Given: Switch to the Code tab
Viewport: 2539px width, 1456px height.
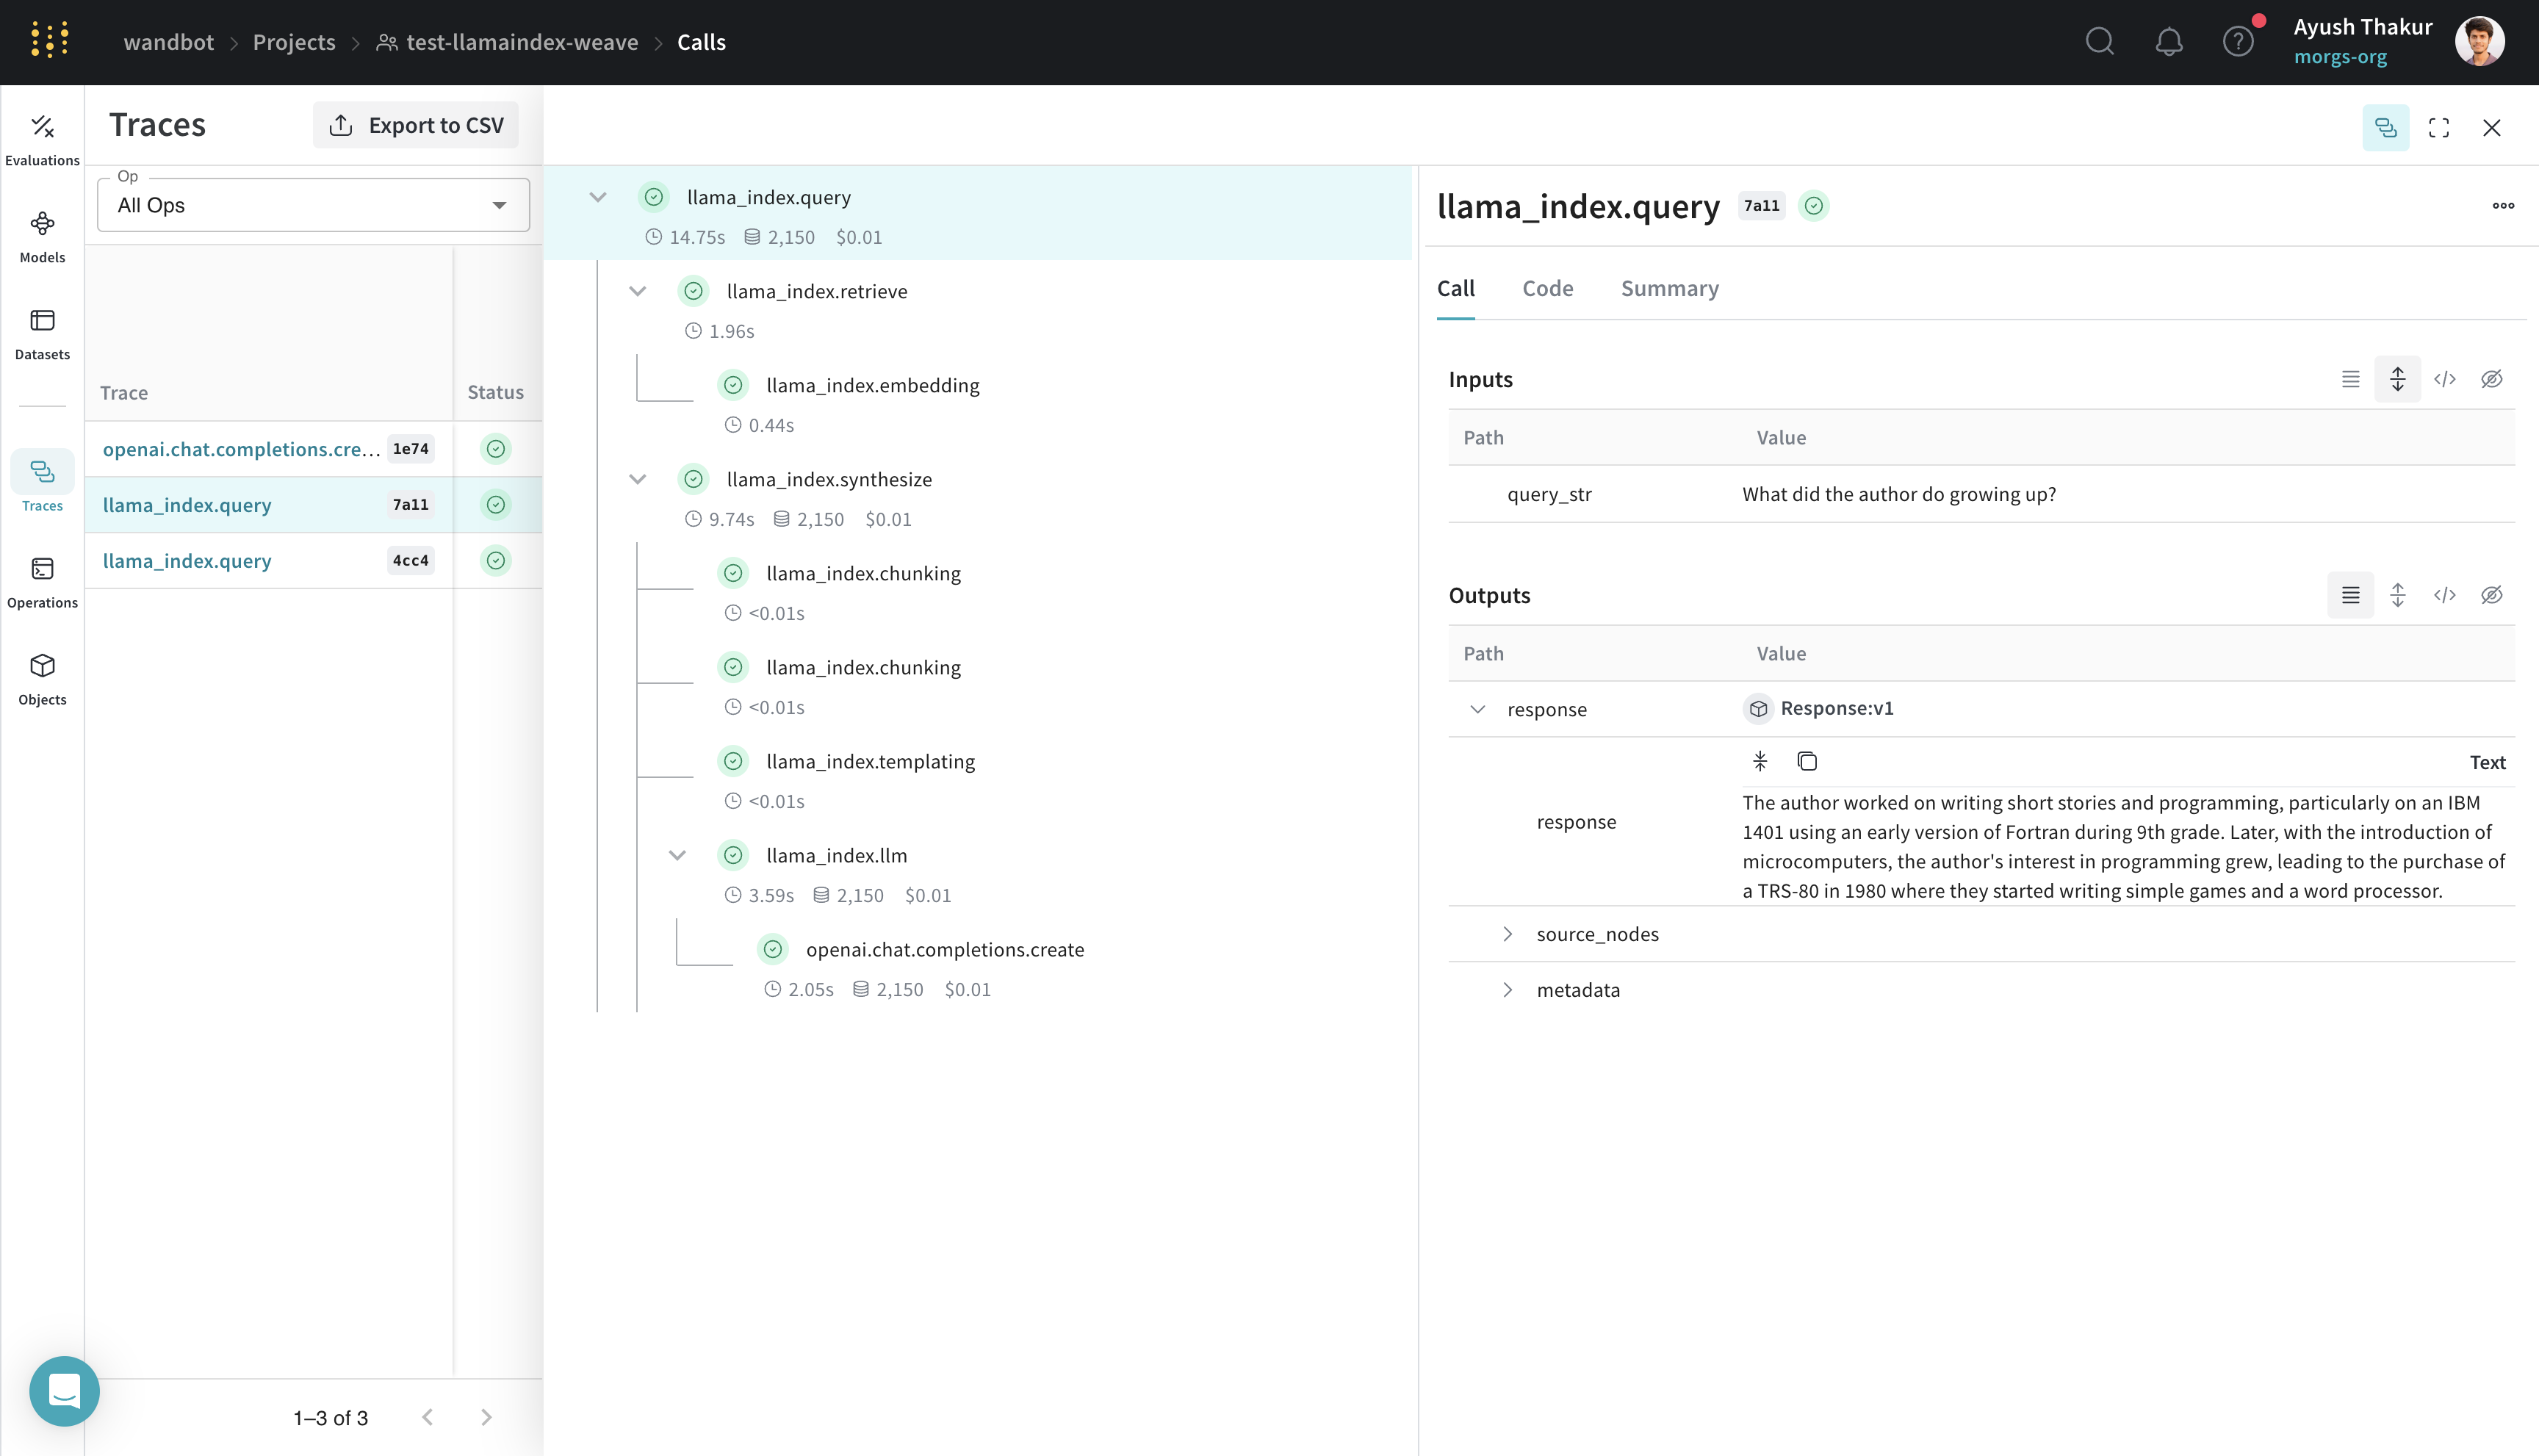Looking at the screenshot, I should point(1547,288).
